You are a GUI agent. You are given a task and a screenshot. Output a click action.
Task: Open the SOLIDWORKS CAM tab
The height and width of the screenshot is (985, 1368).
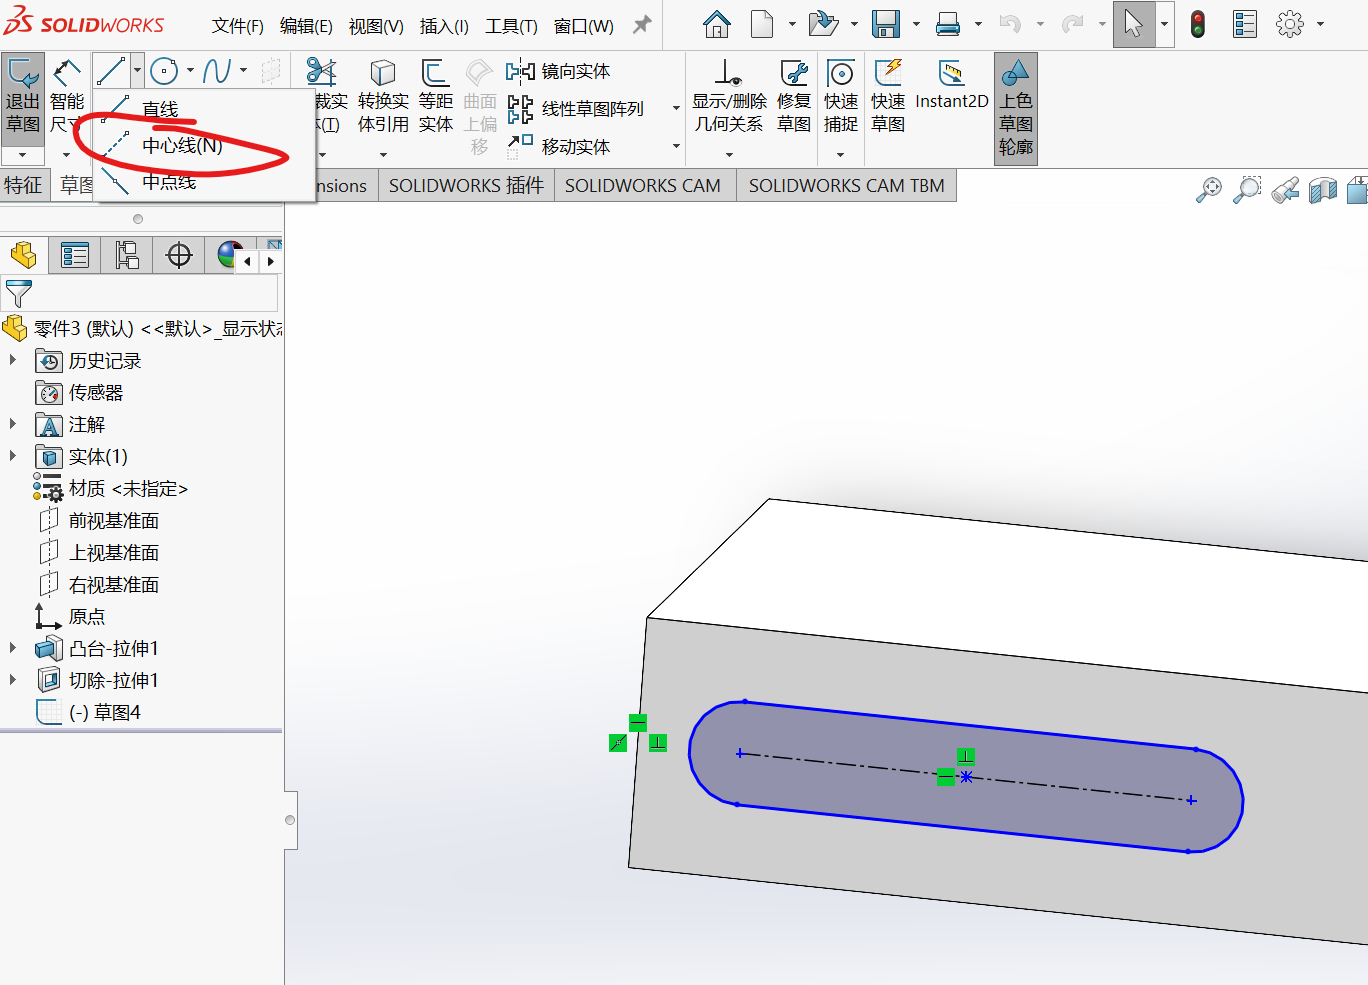pos(642,186)
